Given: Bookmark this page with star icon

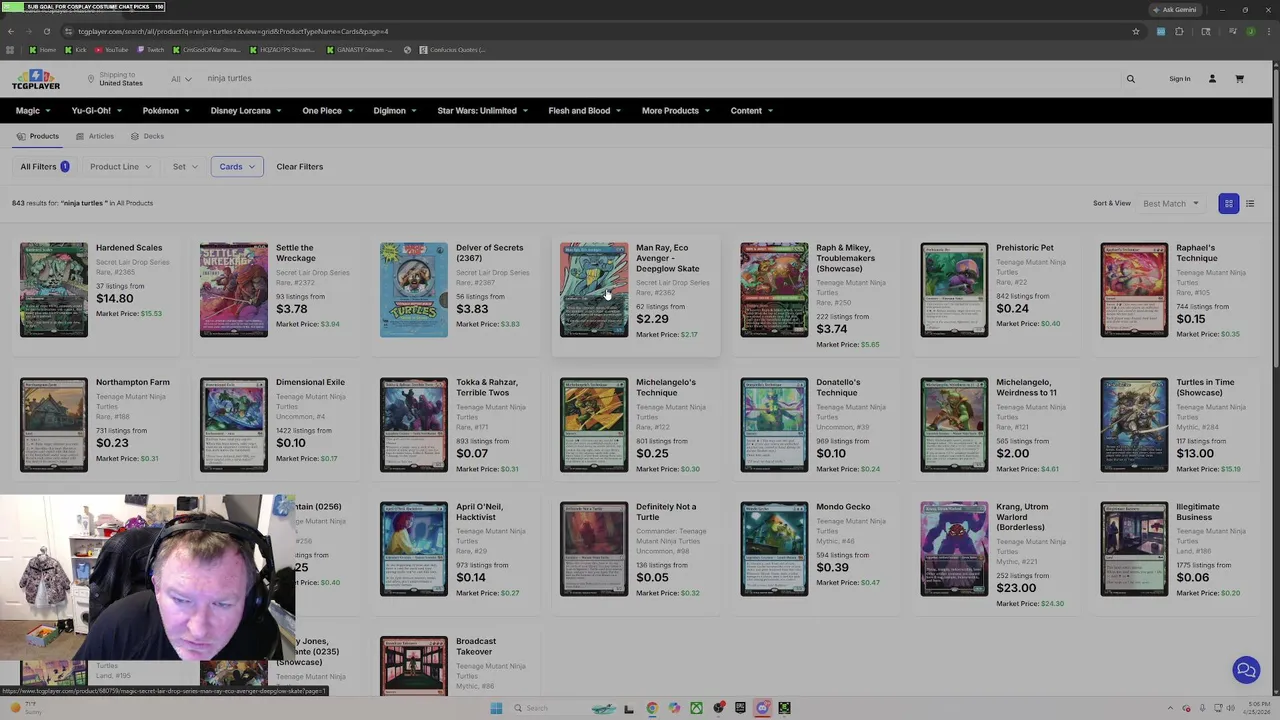Looking at the screenshot, I should (1136, 31).
